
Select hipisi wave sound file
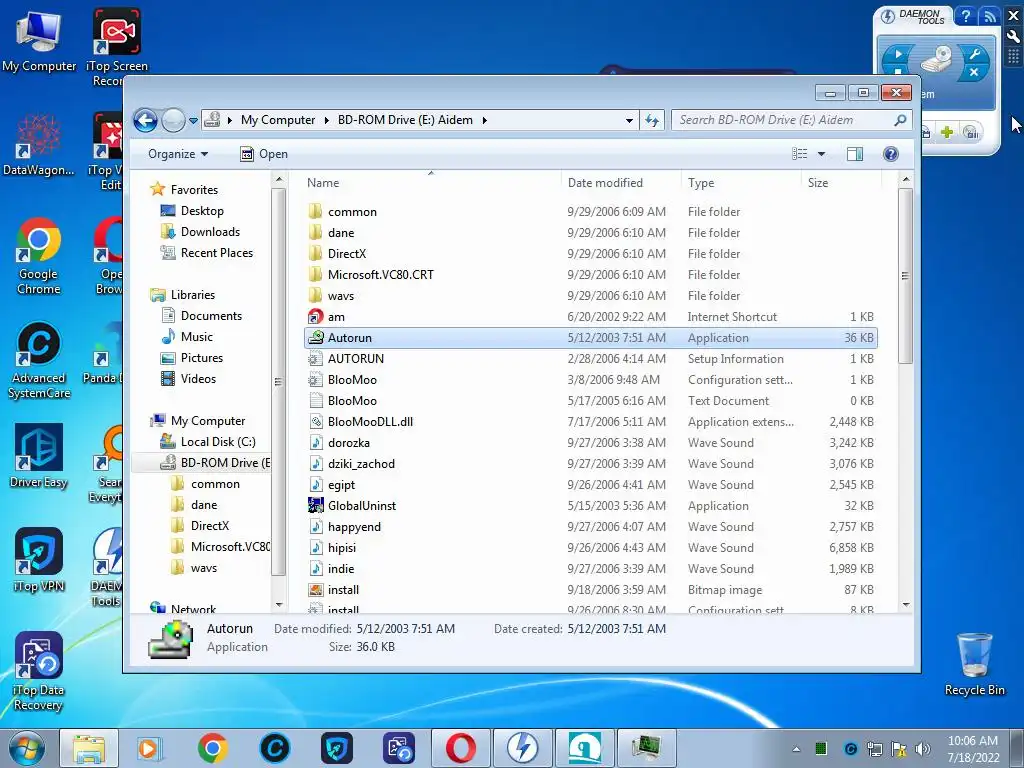[x=590, y=548]
